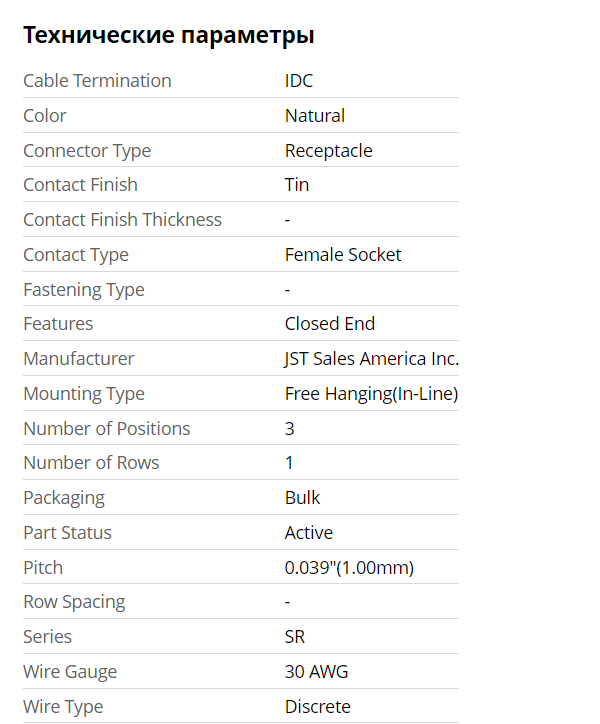The height and width of the screenshot is (724, 600).
Task: Click the Natural color value
Action: [315, 116]
